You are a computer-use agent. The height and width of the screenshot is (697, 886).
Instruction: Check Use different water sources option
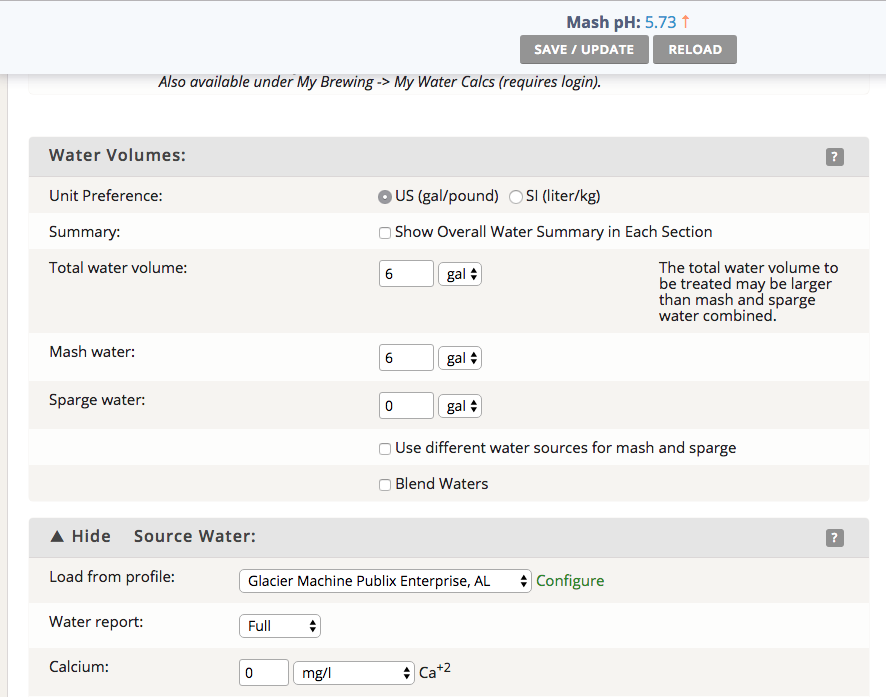click(385, 449)
